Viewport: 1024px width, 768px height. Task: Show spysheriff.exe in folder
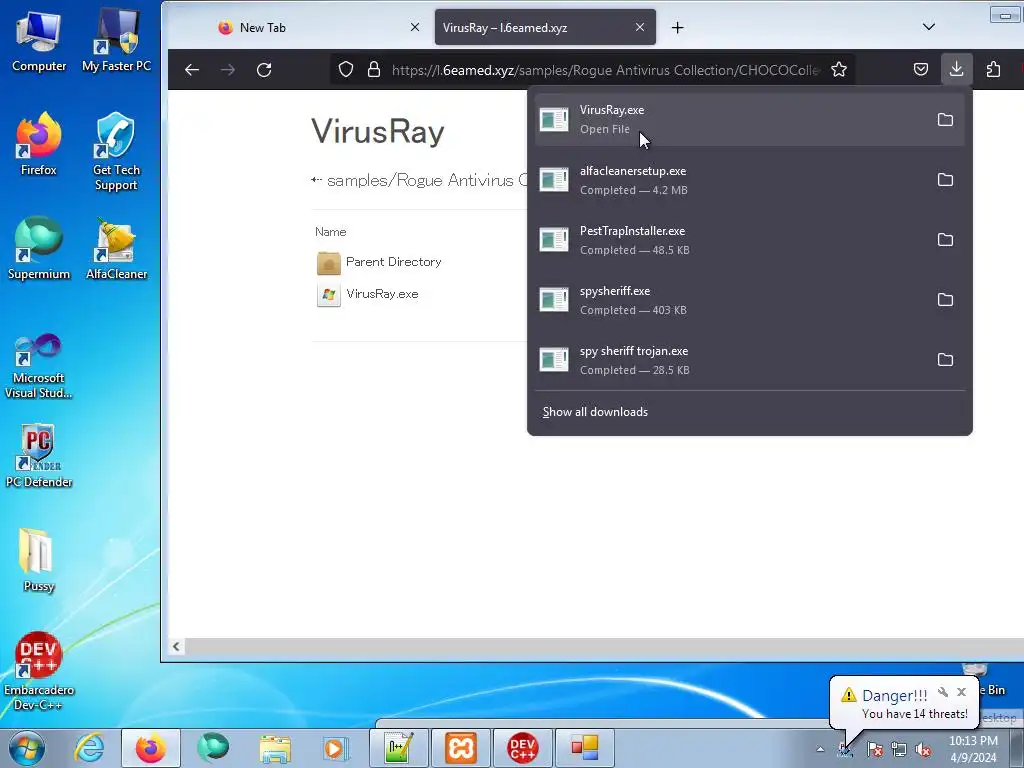945,300
